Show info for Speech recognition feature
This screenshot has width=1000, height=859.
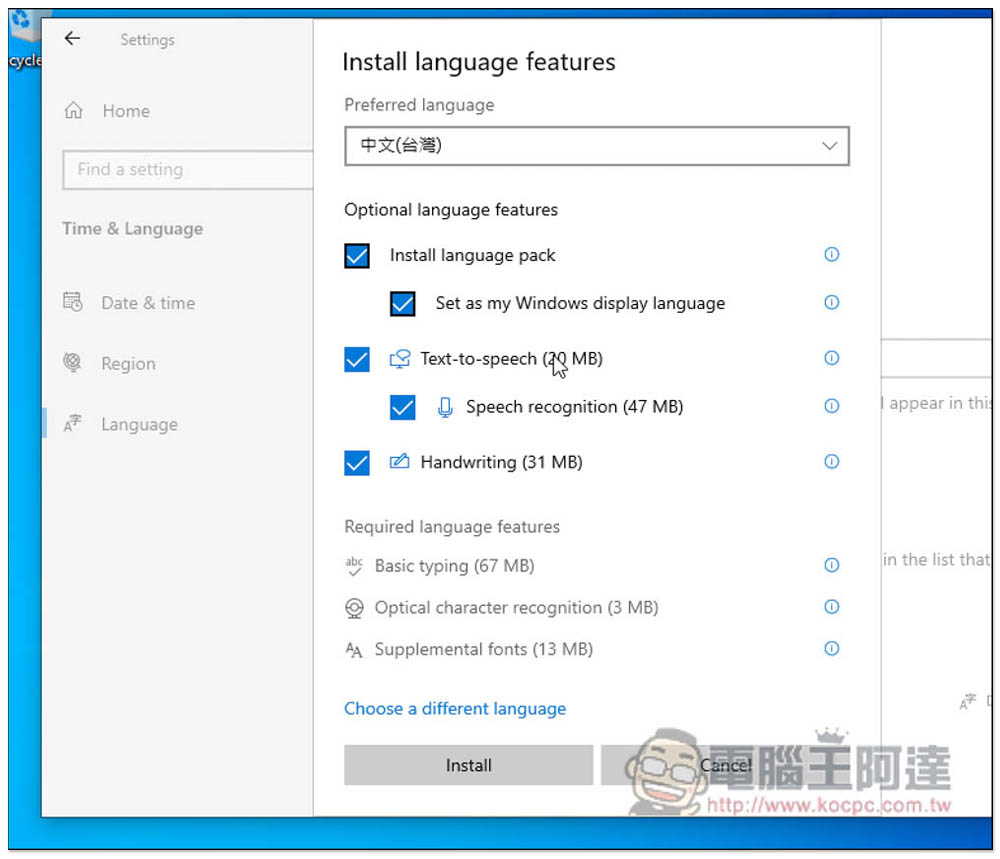tap(831, 406)
